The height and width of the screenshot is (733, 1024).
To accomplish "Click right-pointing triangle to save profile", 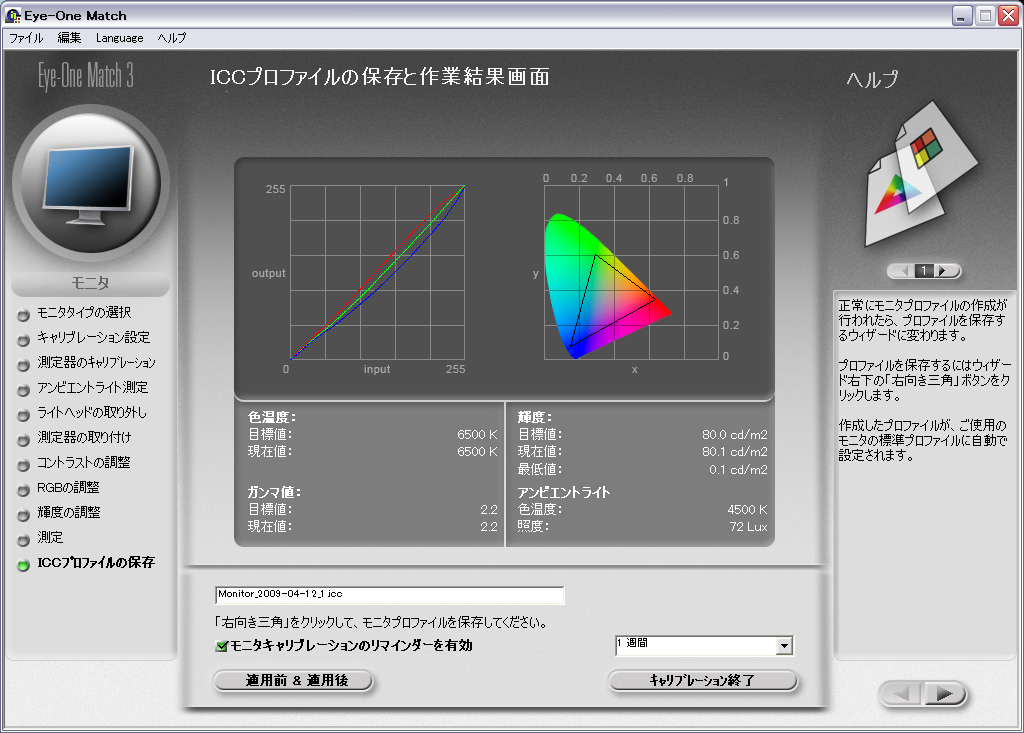I will coord(946,694).
